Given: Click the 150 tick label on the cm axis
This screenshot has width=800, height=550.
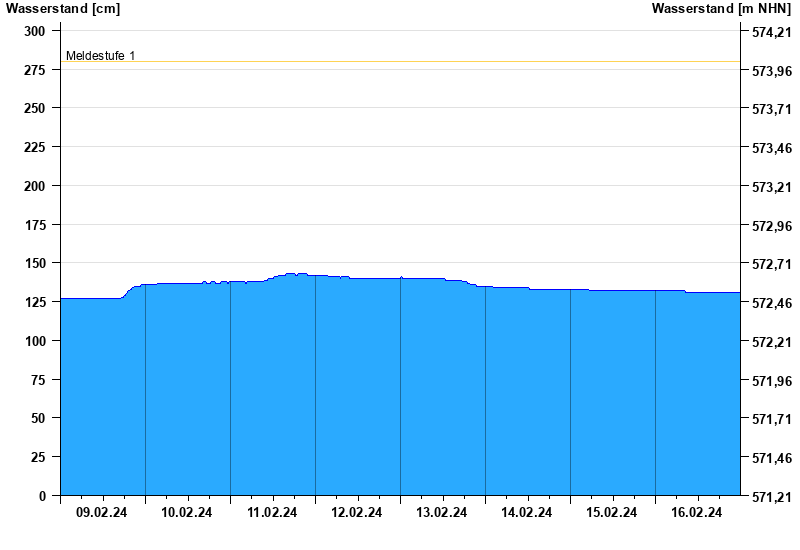Looking at the screenshot, I should click(x=35, y=263).
